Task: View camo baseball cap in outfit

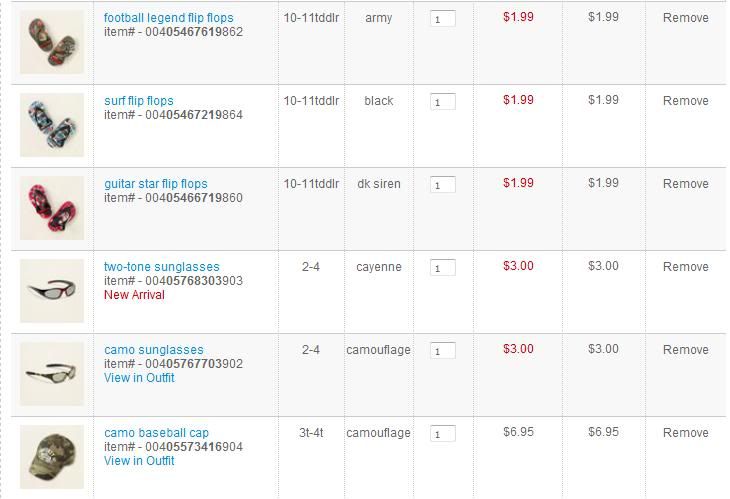Action: point(139,460)
